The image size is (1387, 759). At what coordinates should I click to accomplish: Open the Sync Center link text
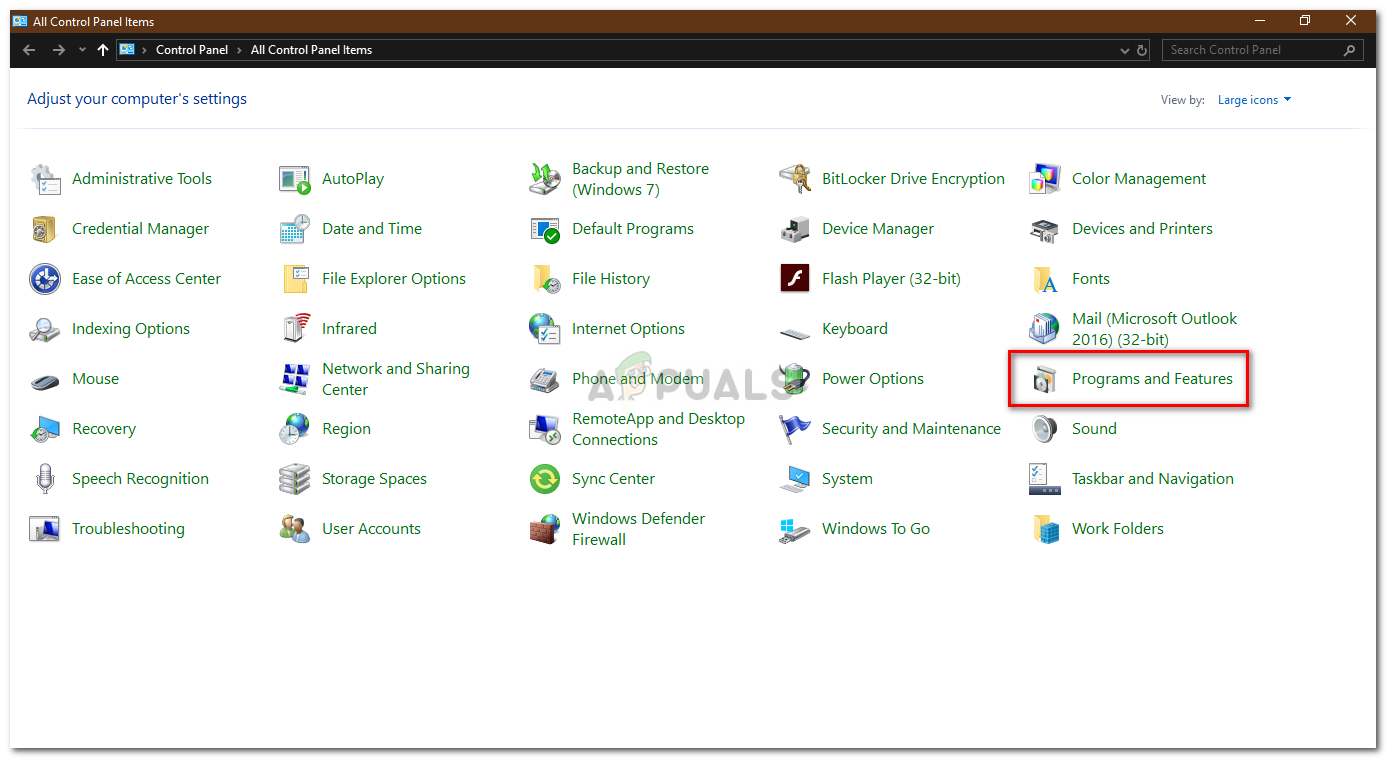[x=614, y=479]
